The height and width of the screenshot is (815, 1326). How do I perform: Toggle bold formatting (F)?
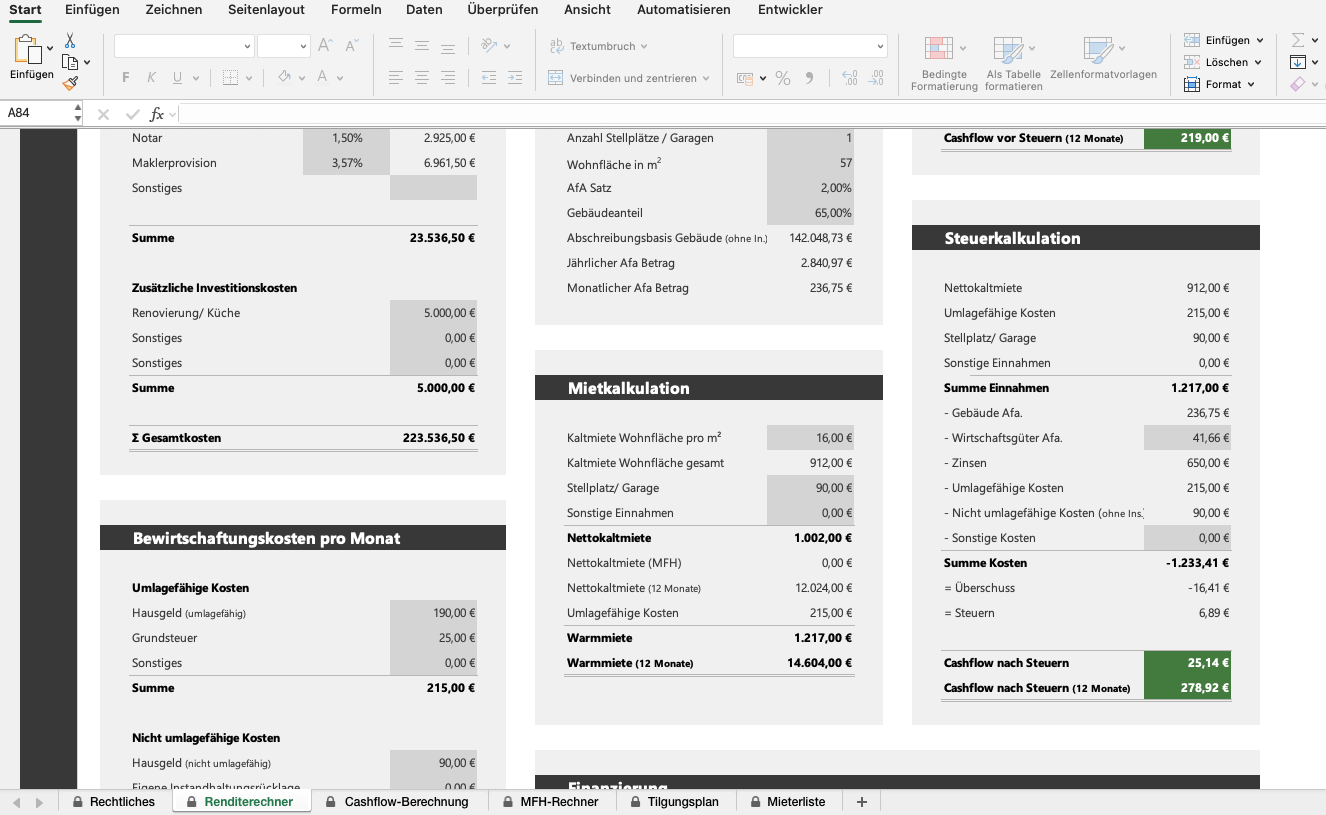click(x=124, y=77)
